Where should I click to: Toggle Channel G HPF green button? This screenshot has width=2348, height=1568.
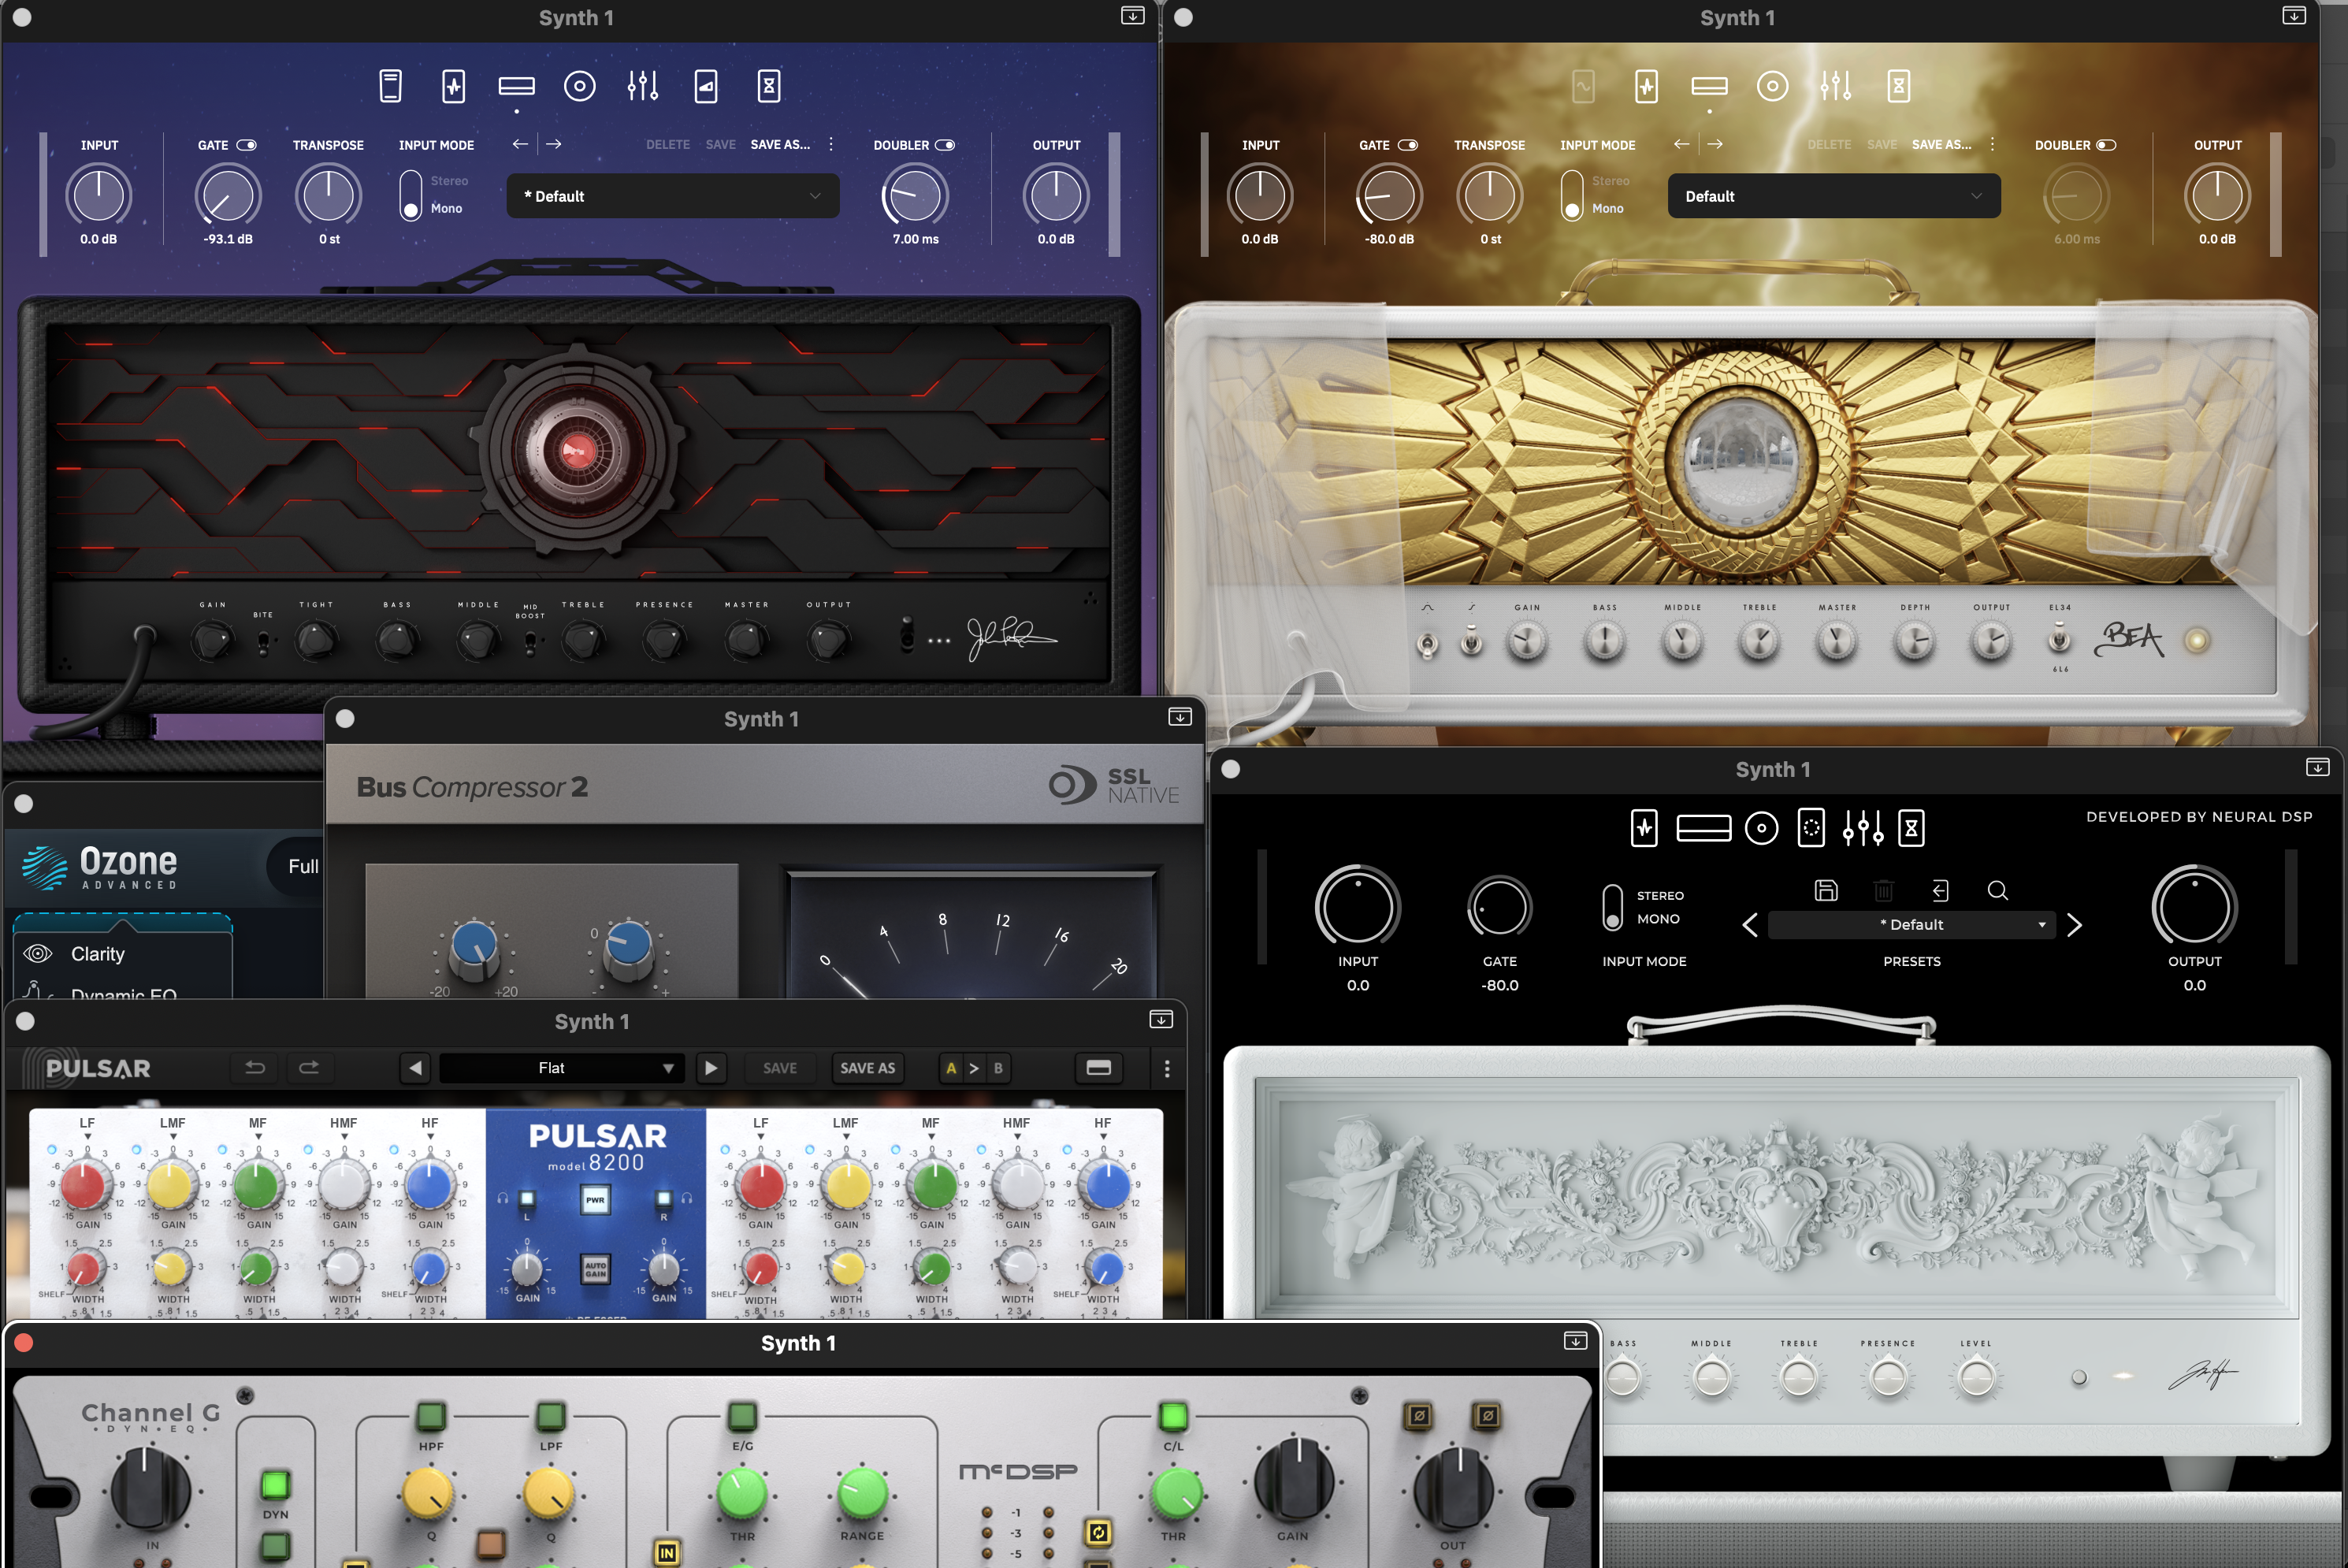pyautogui.click(x=431, y=1416)
